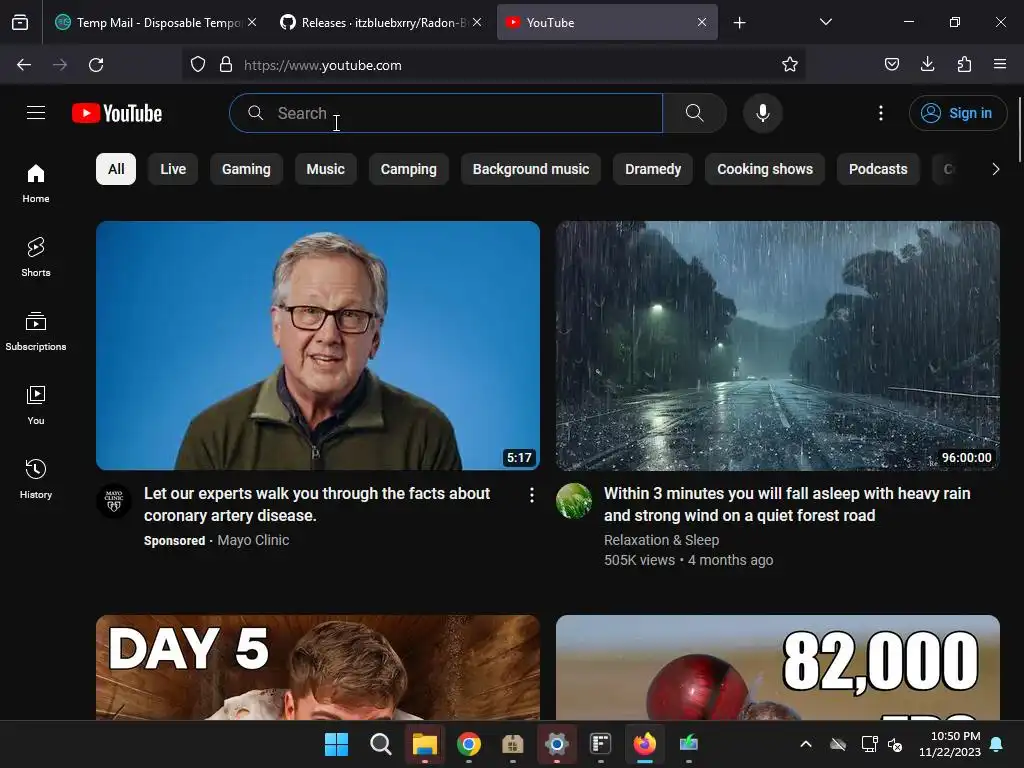This screenshot has height=768, width=1024.
Task: Open the You section in sidebar
Action: point(36,405)
